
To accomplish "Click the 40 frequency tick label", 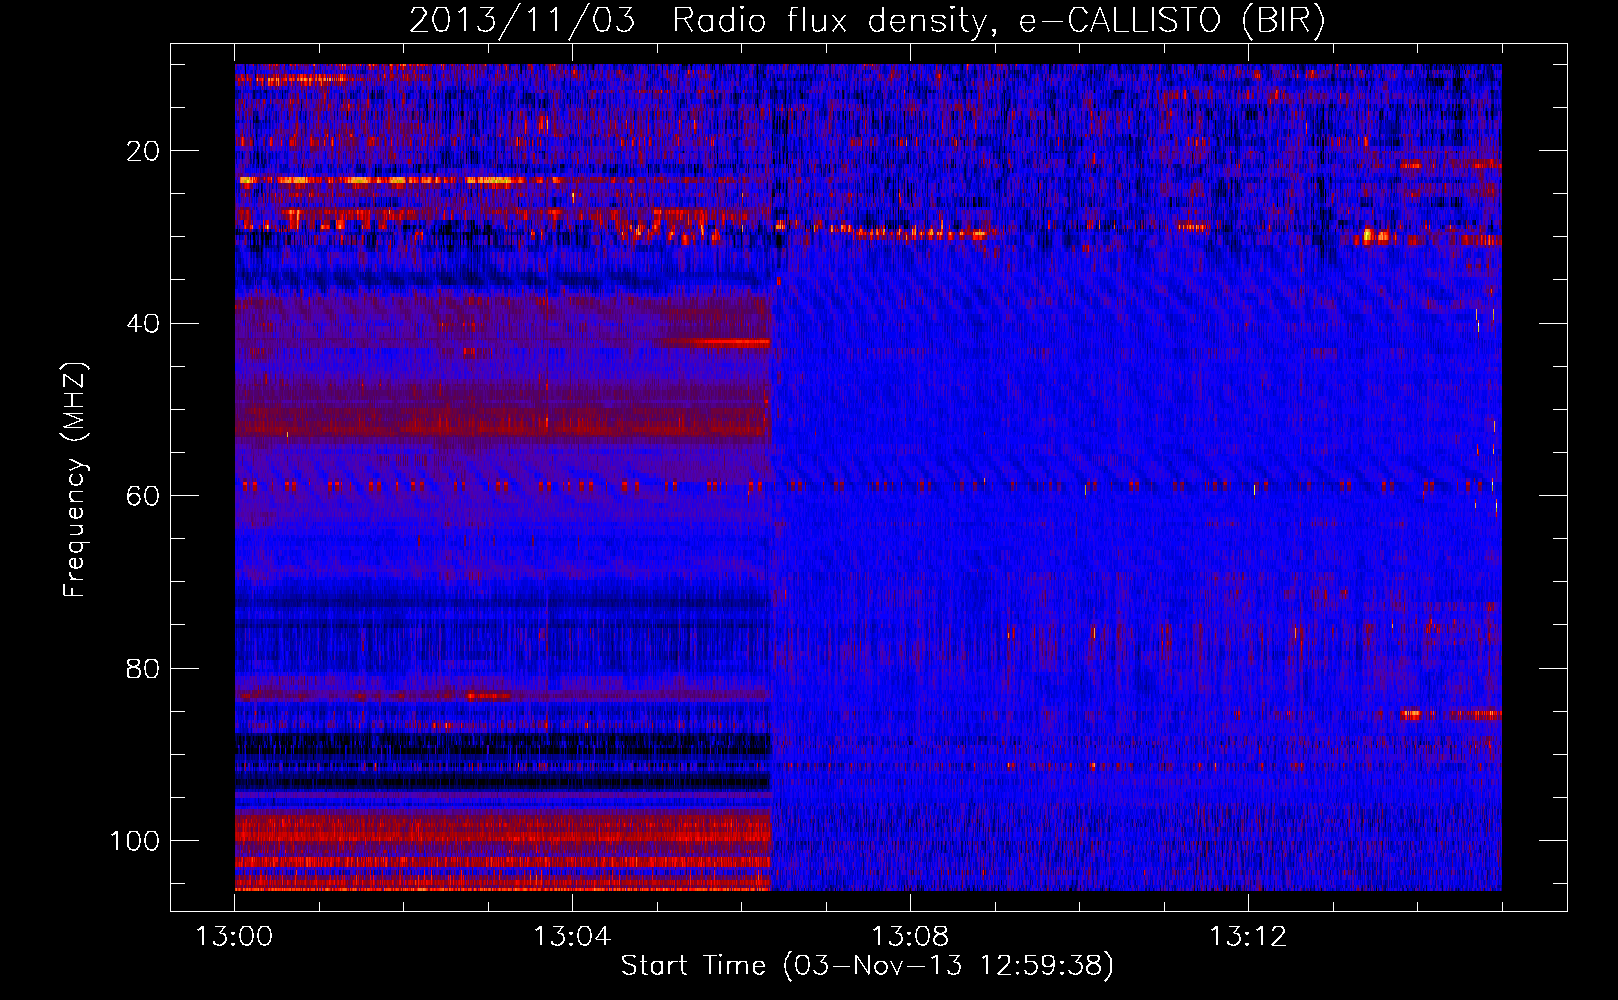I will click(144, 323).
